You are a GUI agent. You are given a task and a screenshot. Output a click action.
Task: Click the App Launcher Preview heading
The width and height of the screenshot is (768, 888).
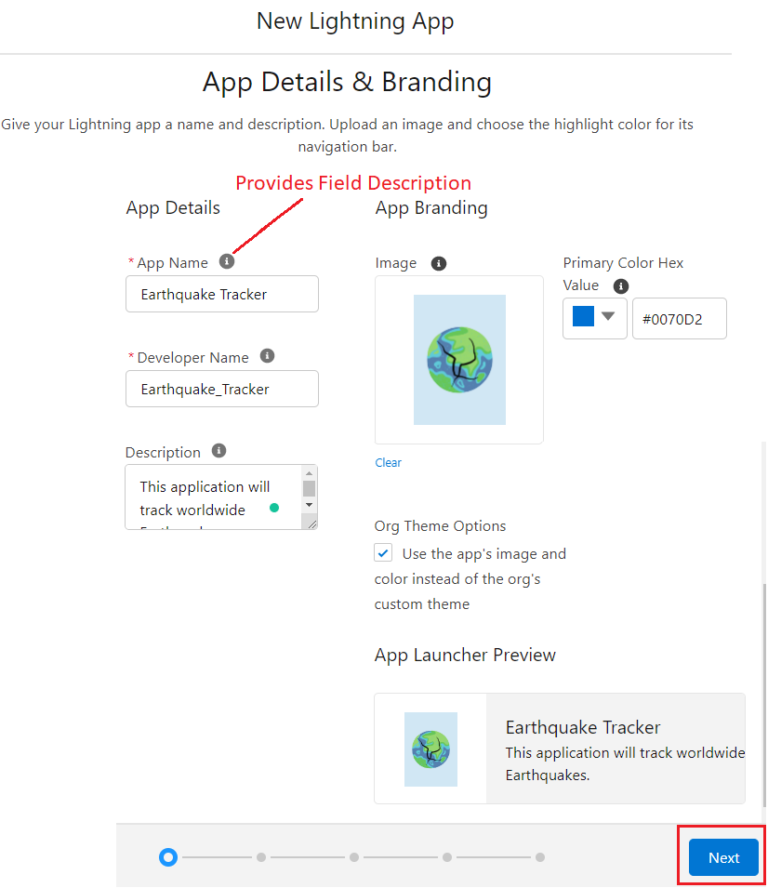[x=465, y=655]
